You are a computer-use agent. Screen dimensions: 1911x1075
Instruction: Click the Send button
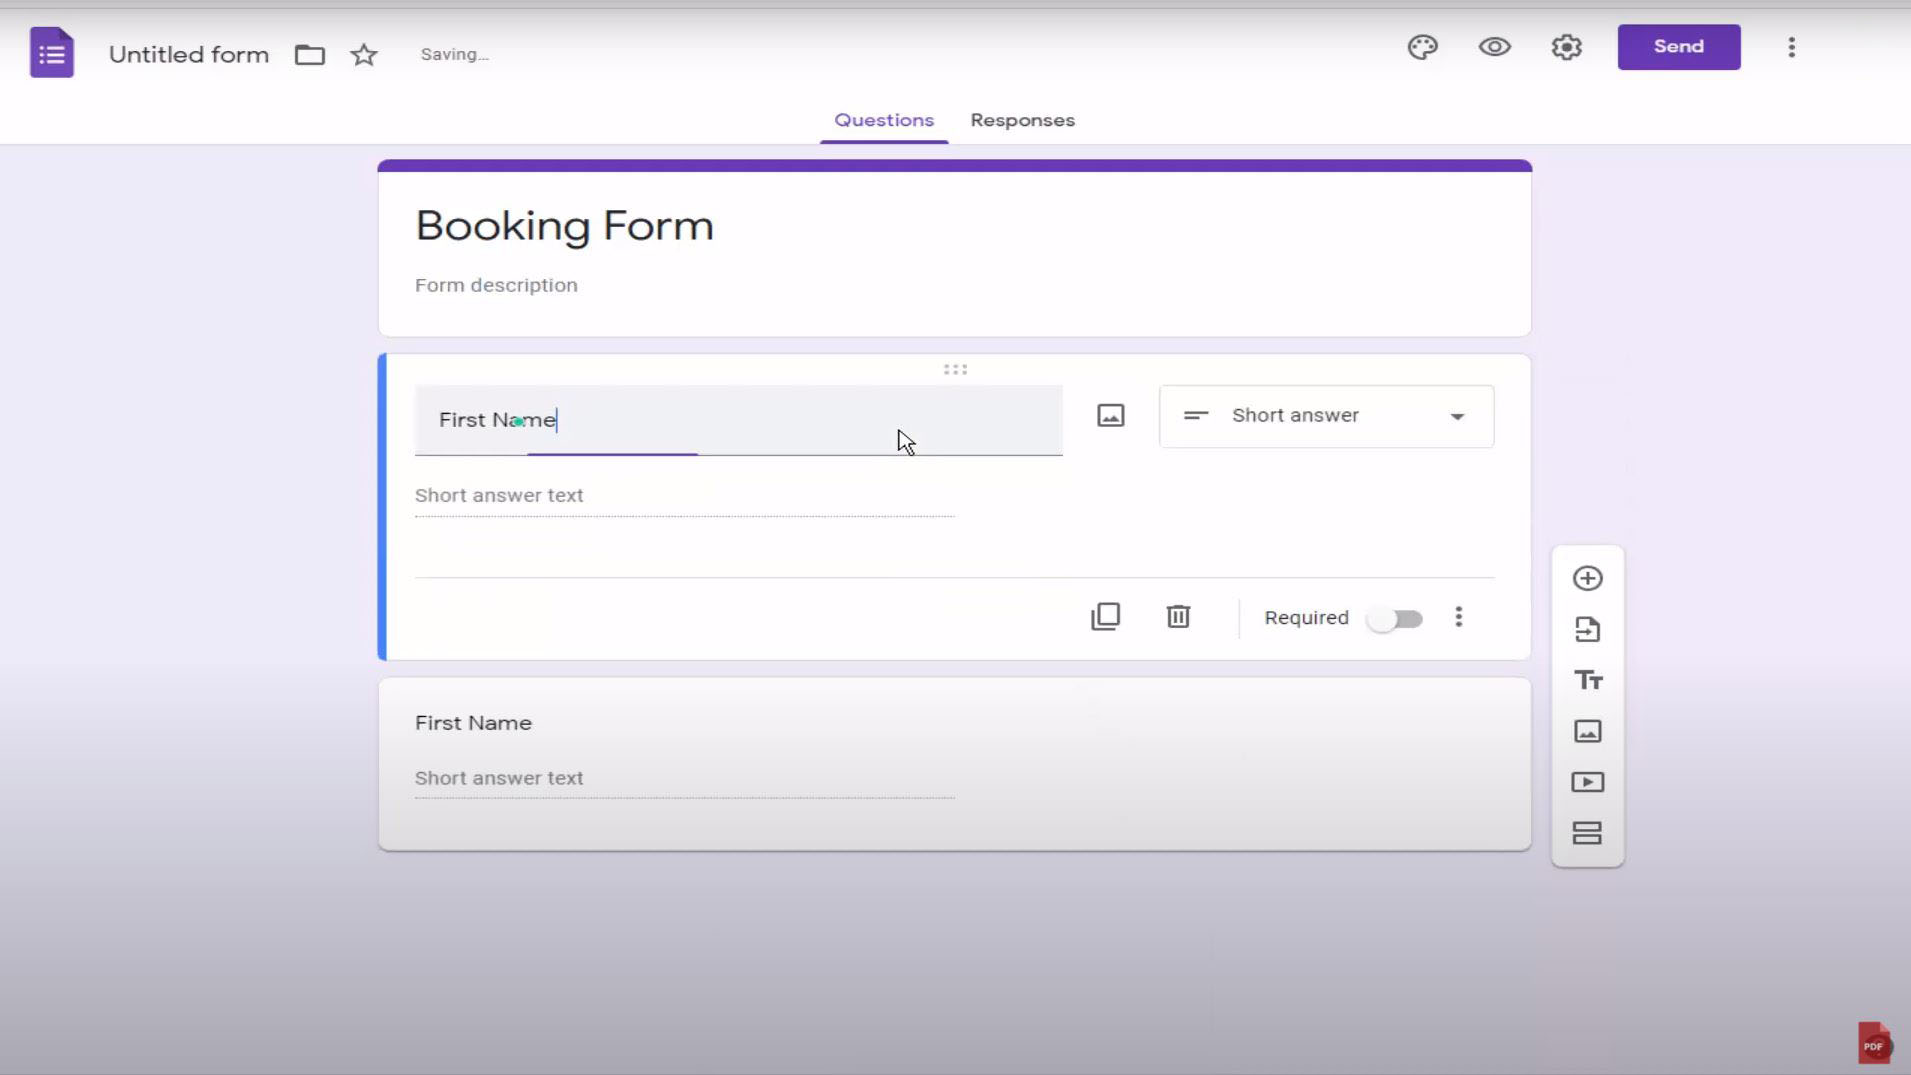pos(1678,47)
